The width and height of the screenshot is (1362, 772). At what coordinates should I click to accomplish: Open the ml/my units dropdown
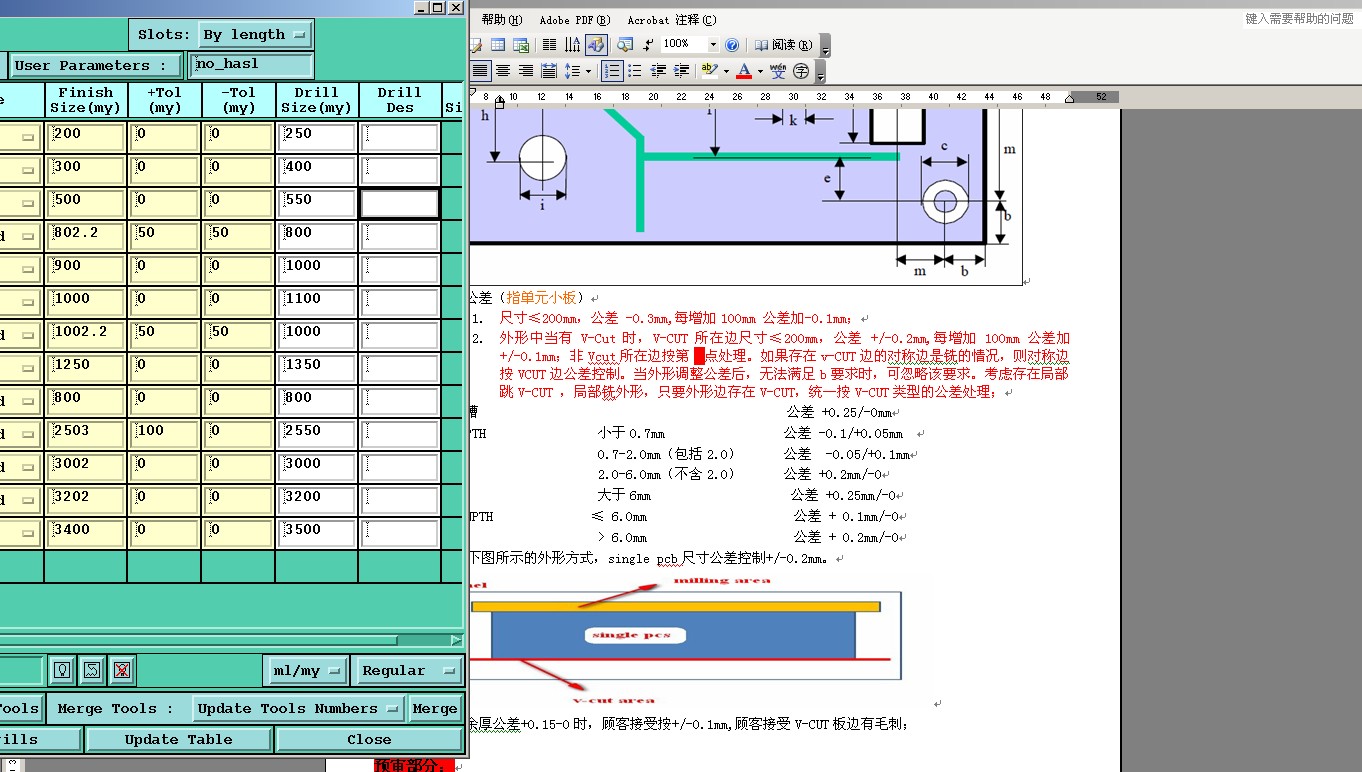pos(306,670)
